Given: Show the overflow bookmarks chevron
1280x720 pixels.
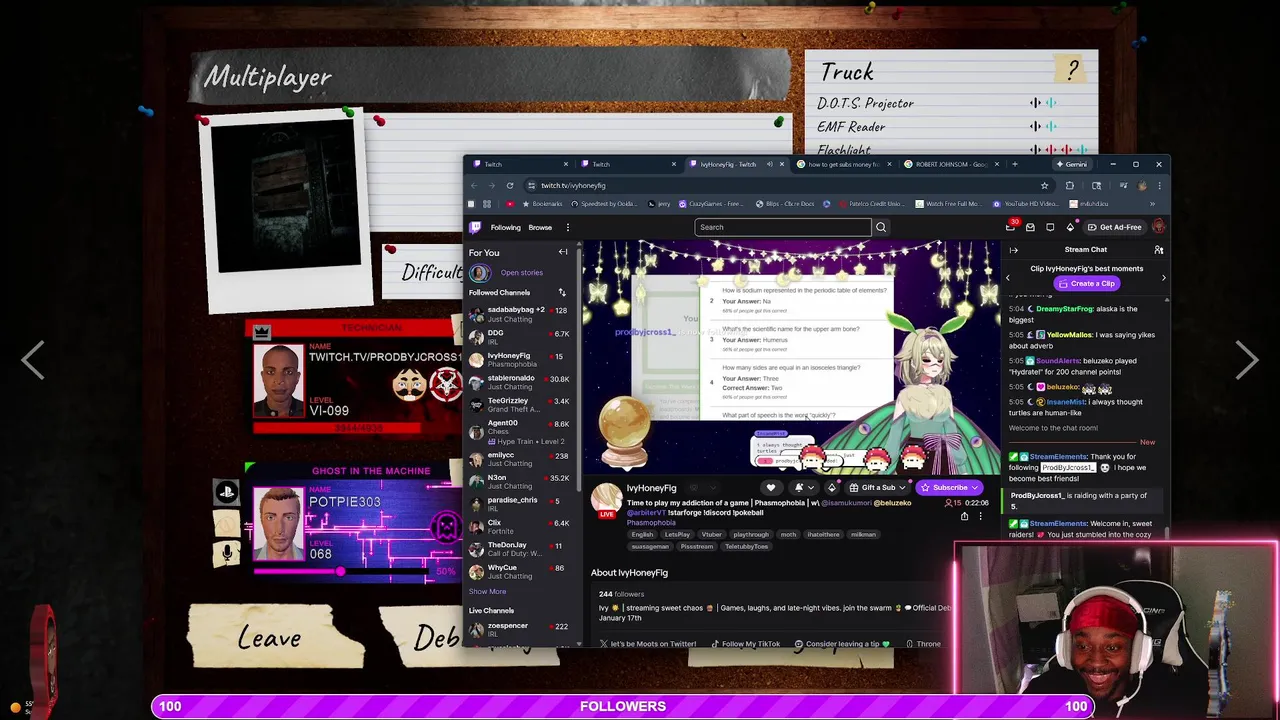Looking at the screenshot, I should pos(1153,204).
